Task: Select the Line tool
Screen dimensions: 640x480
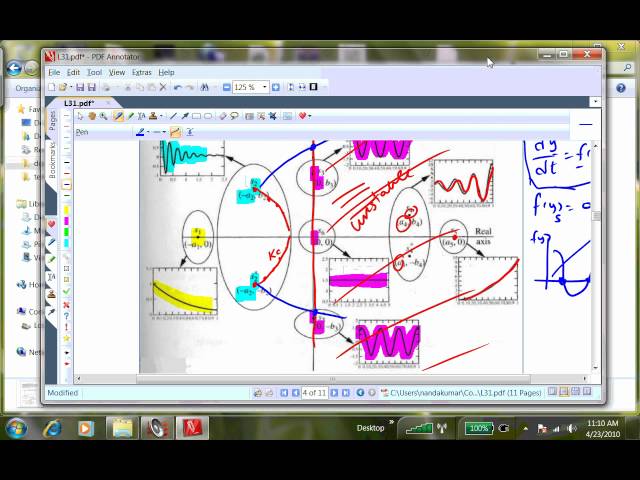Action: tap(173, 116)
